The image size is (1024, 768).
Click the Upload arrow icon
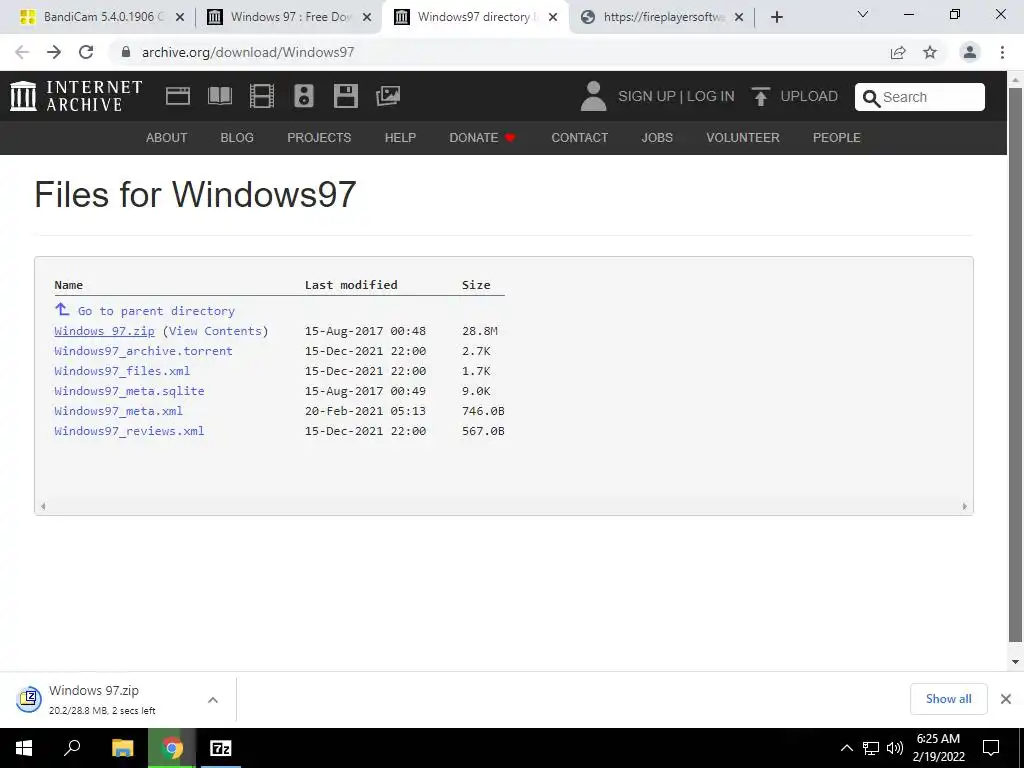(760, 96)
